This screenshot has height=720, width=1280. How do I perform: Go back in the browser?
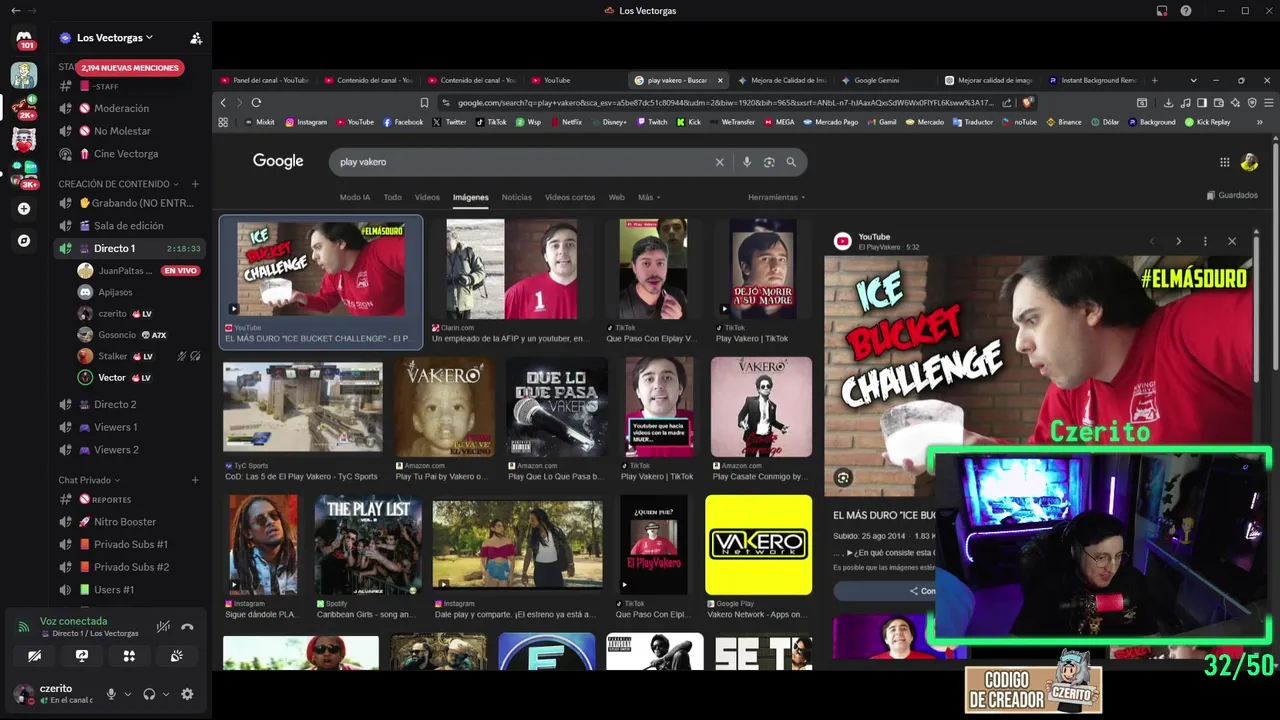tap(223, 102)
